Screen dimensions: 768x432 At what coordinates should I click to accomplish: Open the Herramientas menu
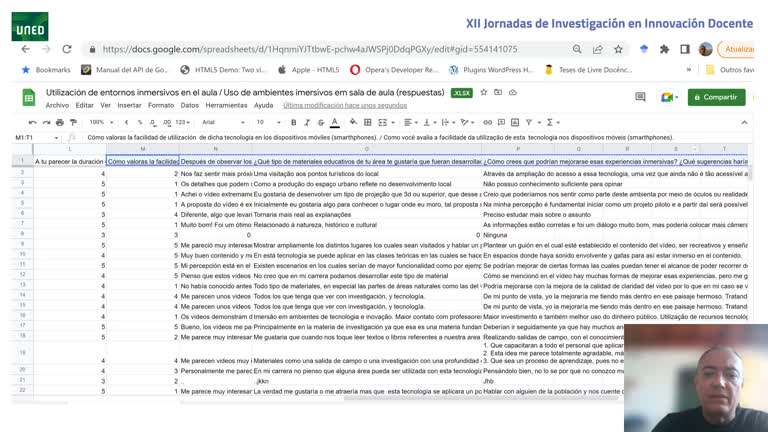[226, 105]
